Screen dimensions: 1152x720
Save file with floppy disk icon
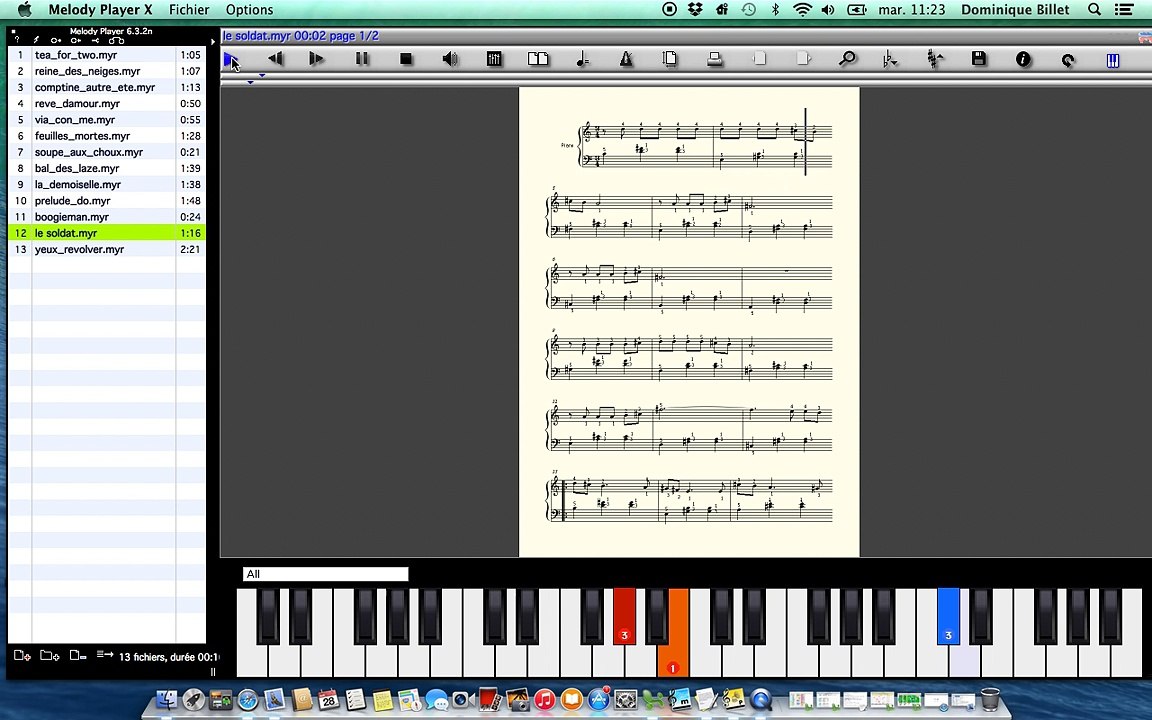click(x=979, y=59)
